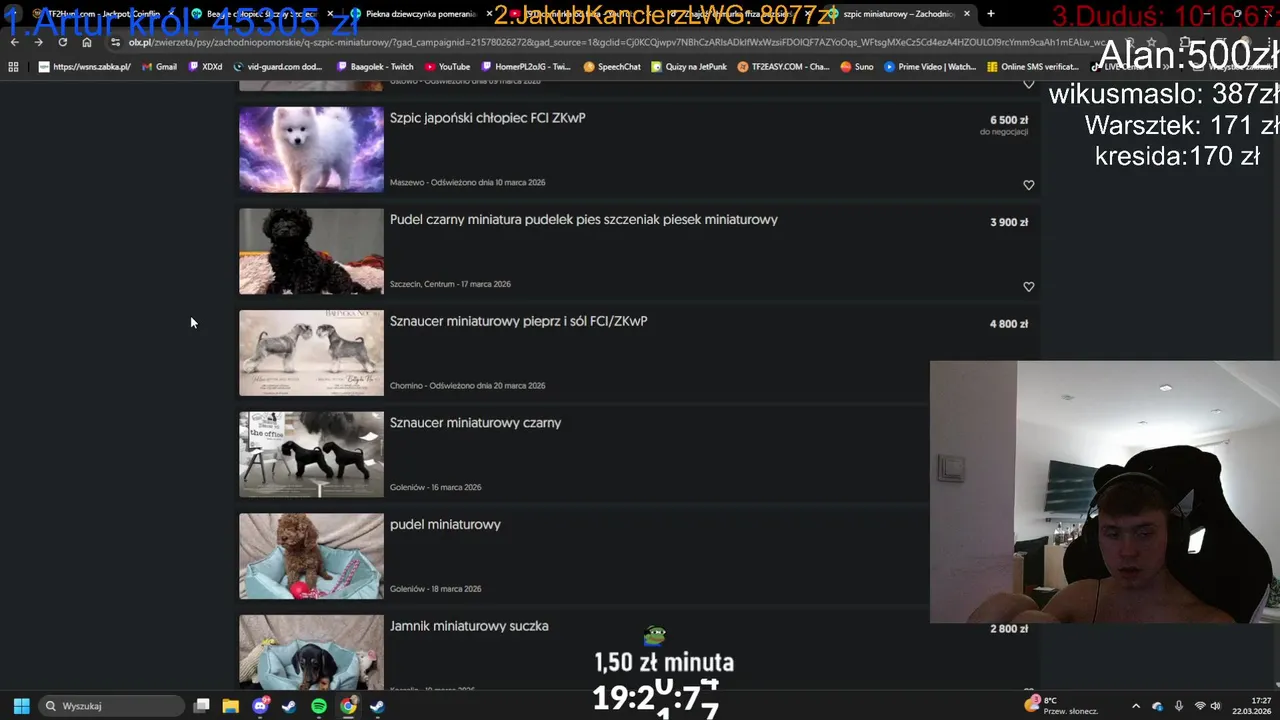Open the Online SMS verification bookmark
The image size is (1280, 720).
1033,67
